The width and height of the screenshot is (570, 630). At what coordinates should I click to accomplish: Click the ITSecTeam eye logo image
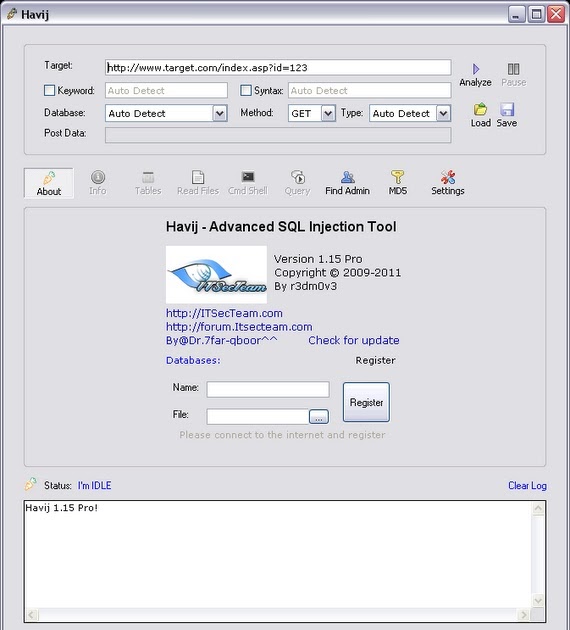pyautogui.click(x=216, y=274)
